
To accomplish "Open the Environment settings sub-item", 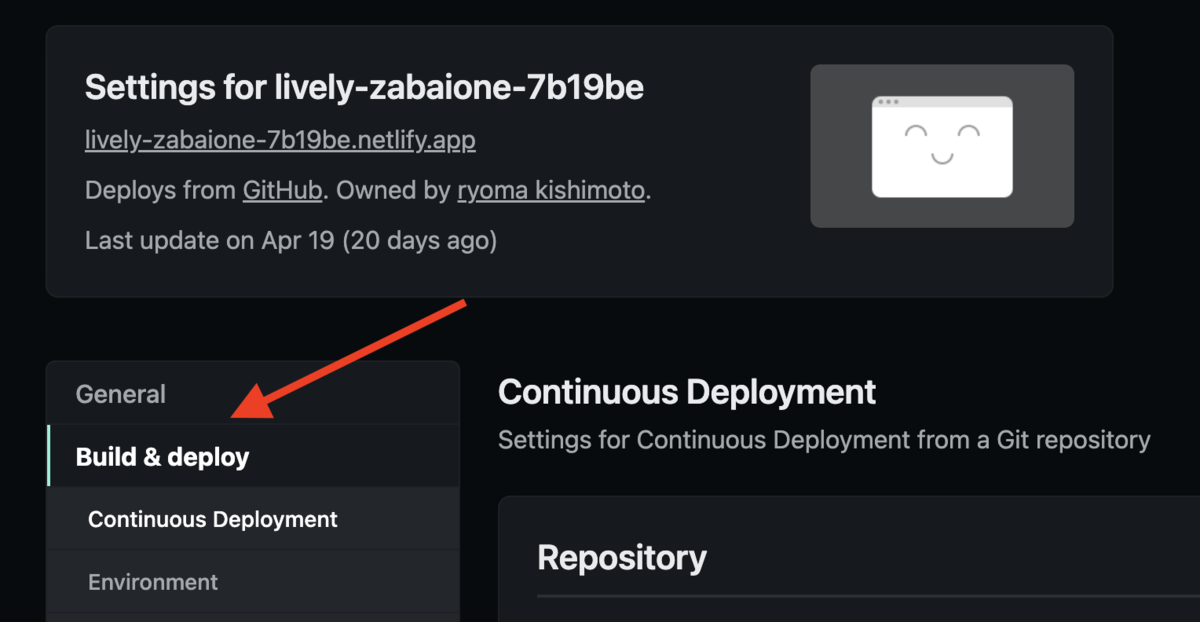I will coord(153,582).
